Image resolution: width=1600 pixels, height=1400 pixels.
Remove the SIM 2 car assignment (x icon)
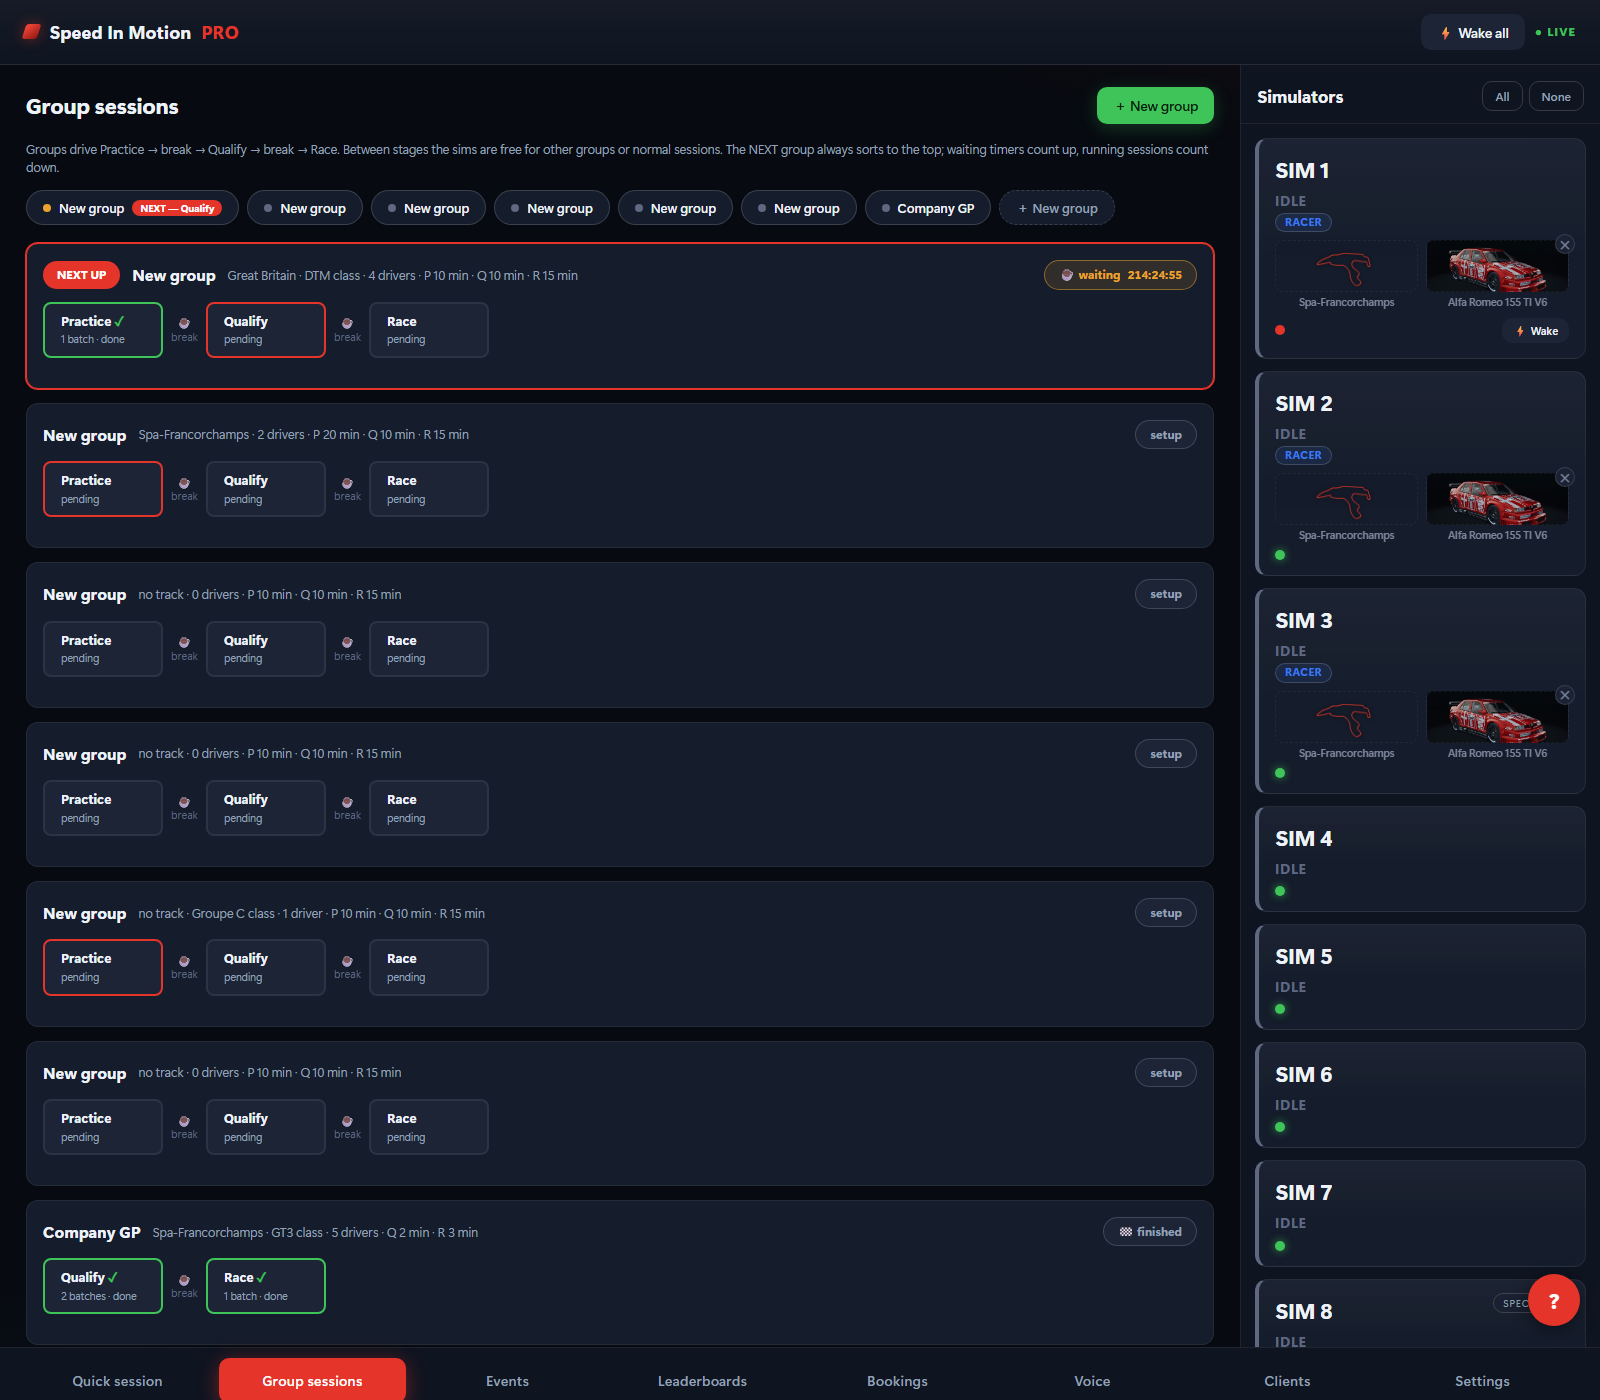click(1565, 477)
